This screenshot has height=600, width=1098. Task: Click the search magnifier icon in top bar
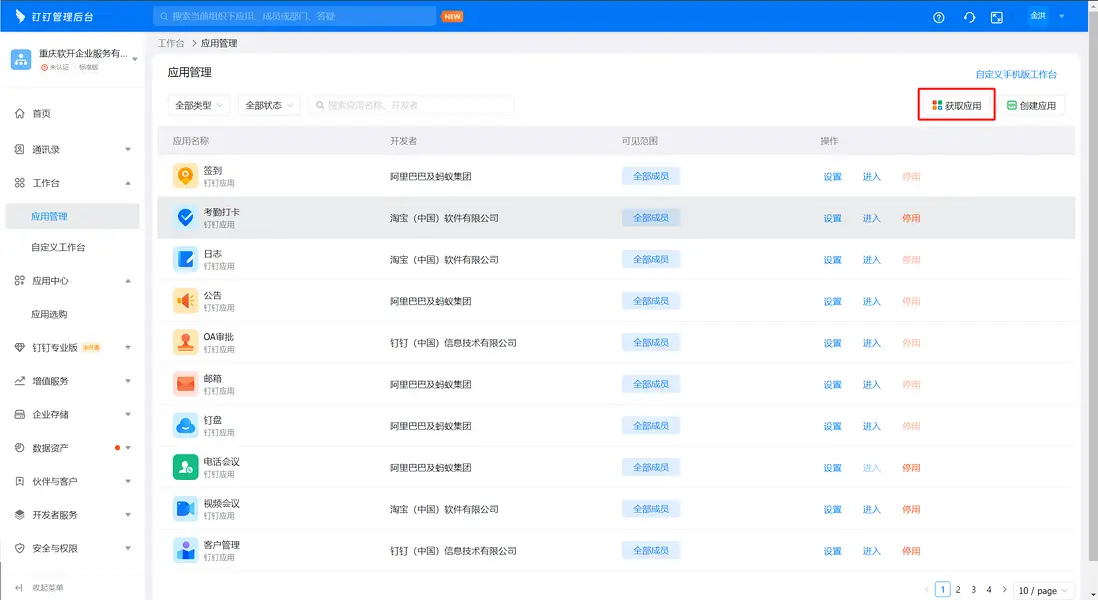164,16
